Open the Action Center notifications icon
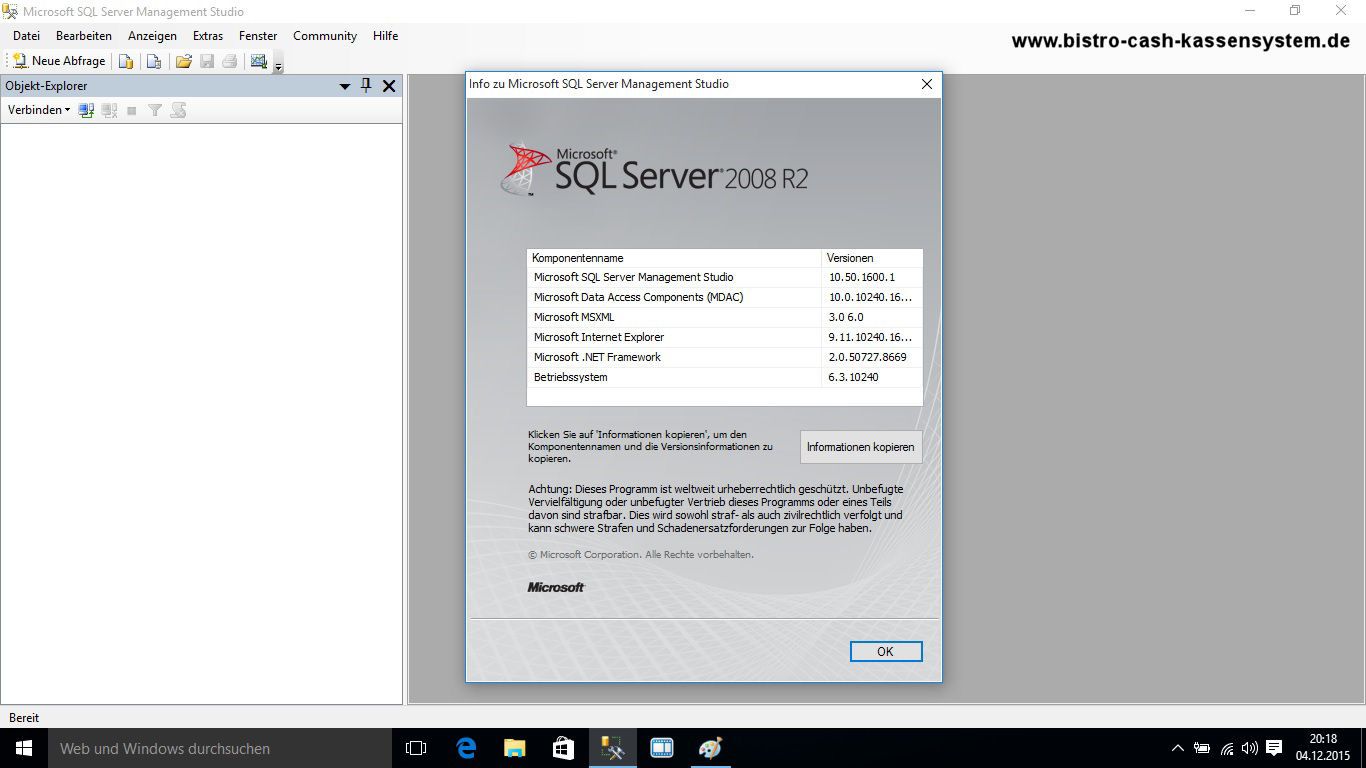The width and height of the screenshot is (1366, 768). point(1274,748)
